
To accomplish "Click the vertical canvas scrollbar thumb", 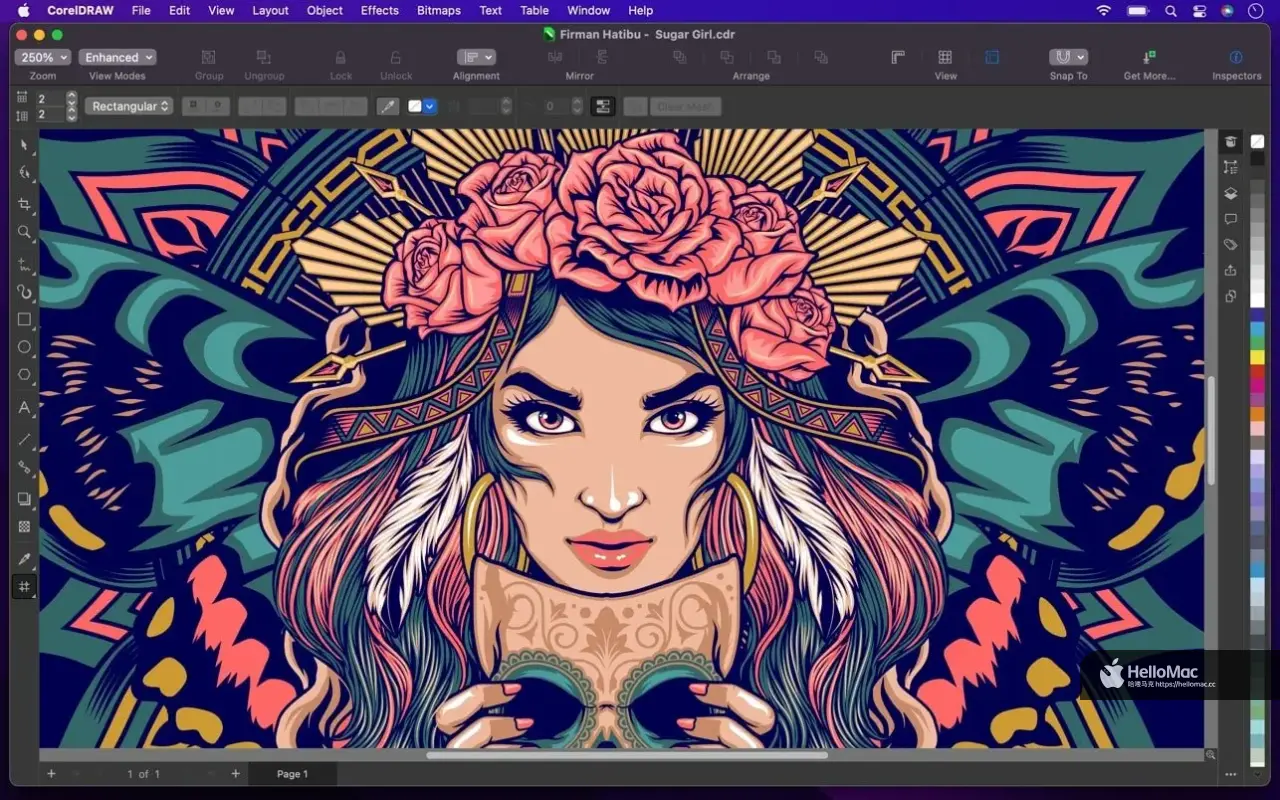I will click(x=1210, y=431).
